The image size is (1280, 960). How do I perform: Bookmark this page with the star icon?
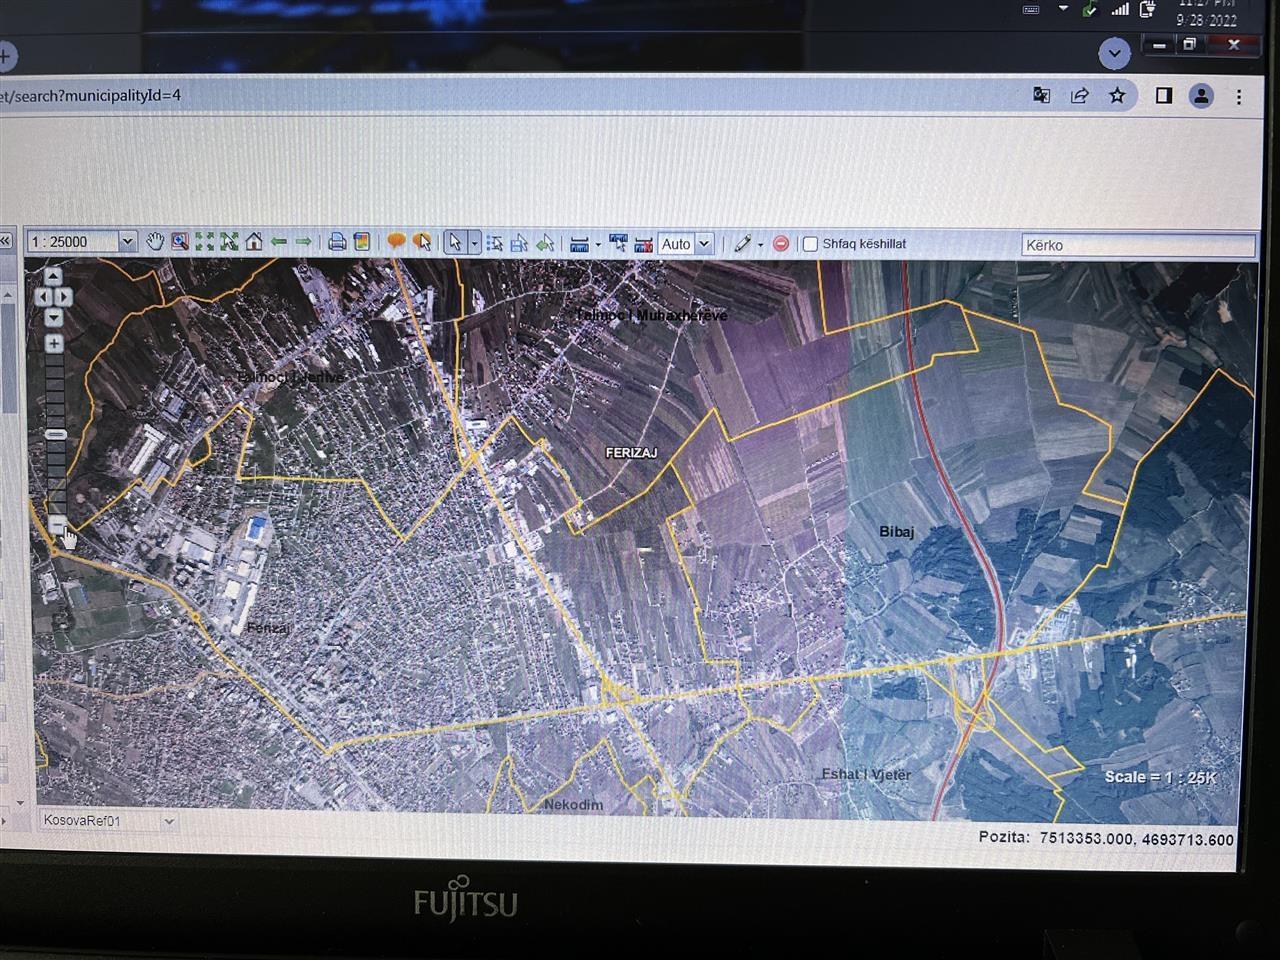[x=1117, y=96]
